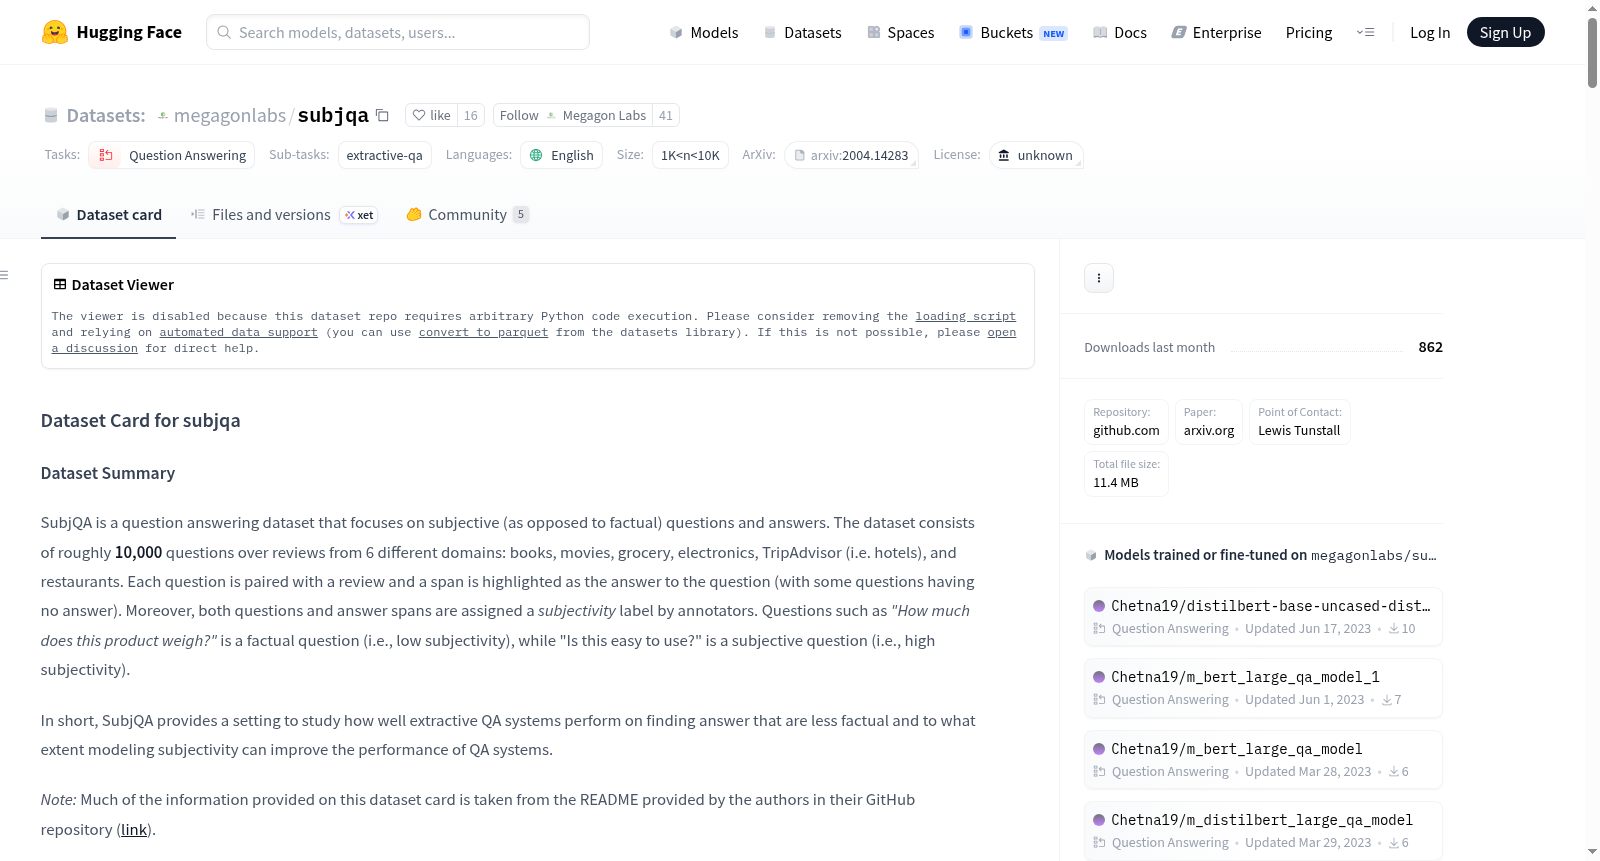This screenshot has width=1600, height=861.
Task: Open the Spaces nav item
Action: 901,32
